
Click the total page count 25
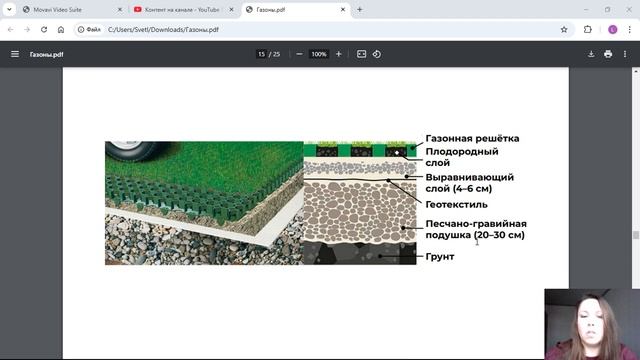click(x=276, y=54)
